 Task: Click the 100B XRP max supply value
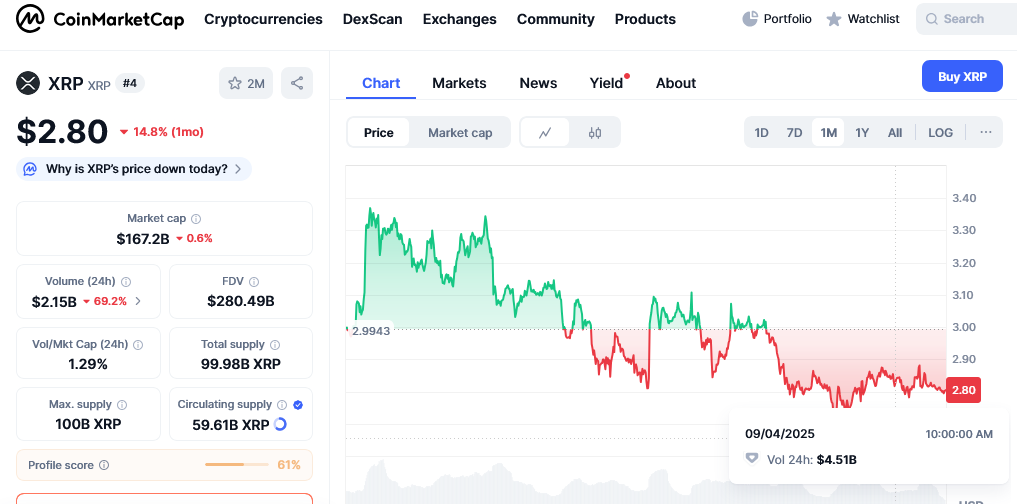[x=88, y=425]
